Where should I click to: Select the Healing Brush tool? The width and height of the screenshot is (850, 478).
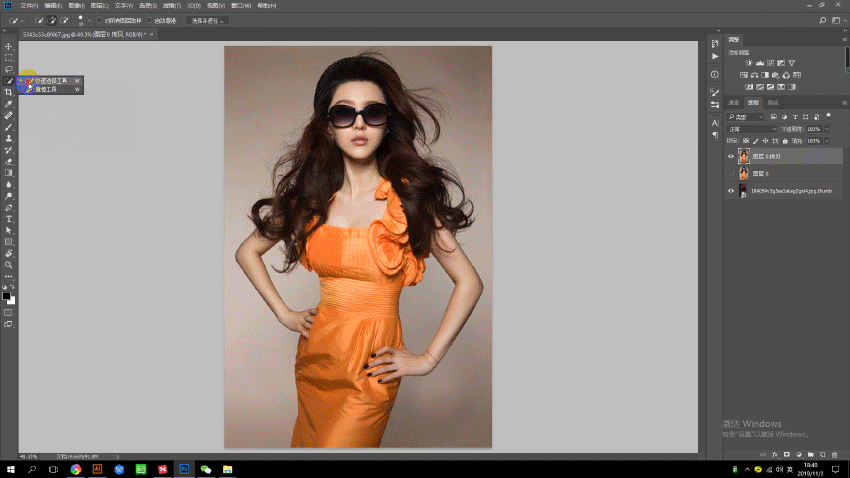[x=9, y=115]
